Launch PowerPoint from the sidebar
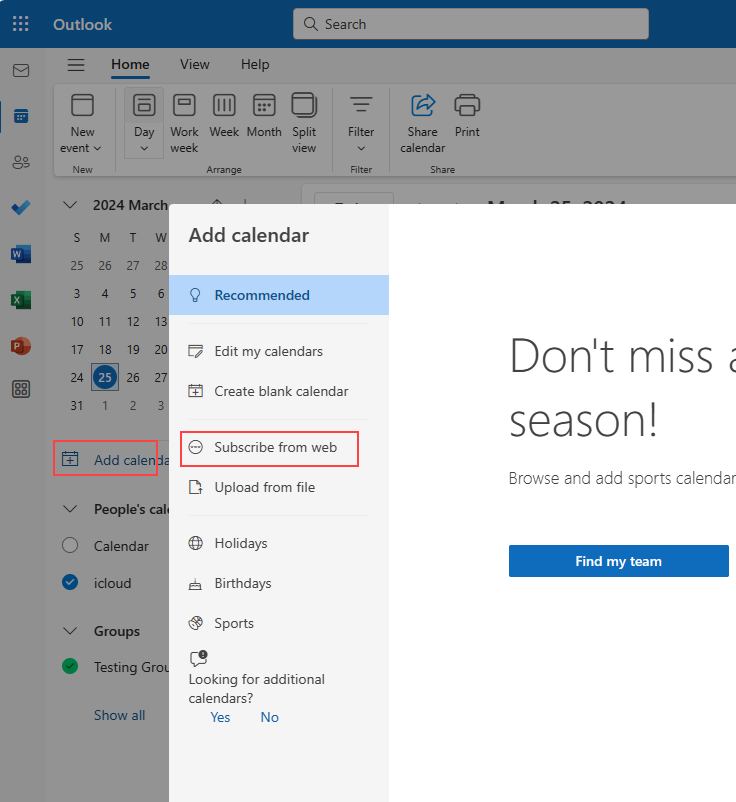 [x=21, y=346]
